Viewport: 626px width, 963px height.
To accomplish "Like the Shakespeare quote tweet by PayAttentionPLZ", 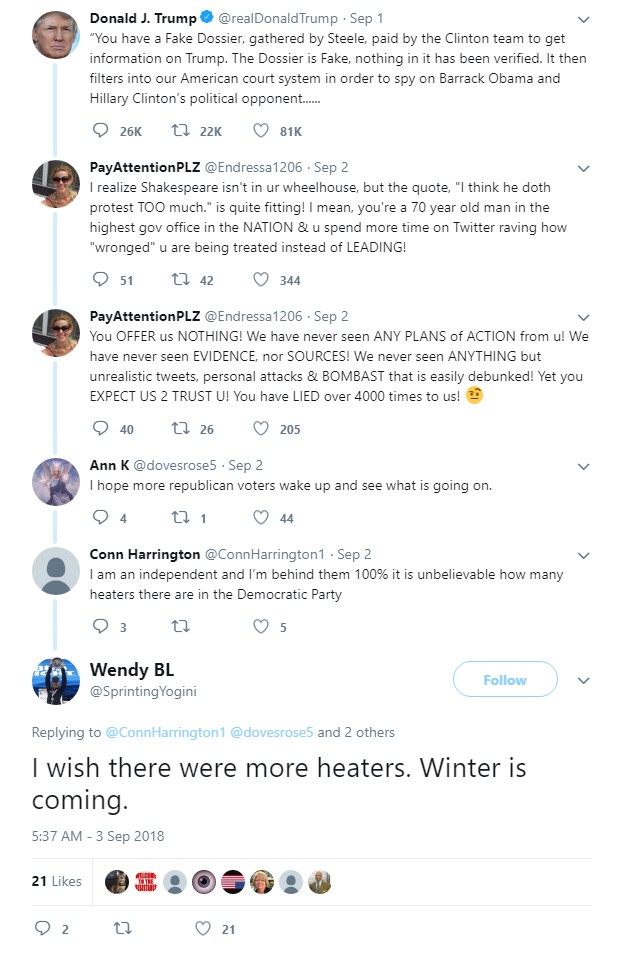I will coord(261,280).
